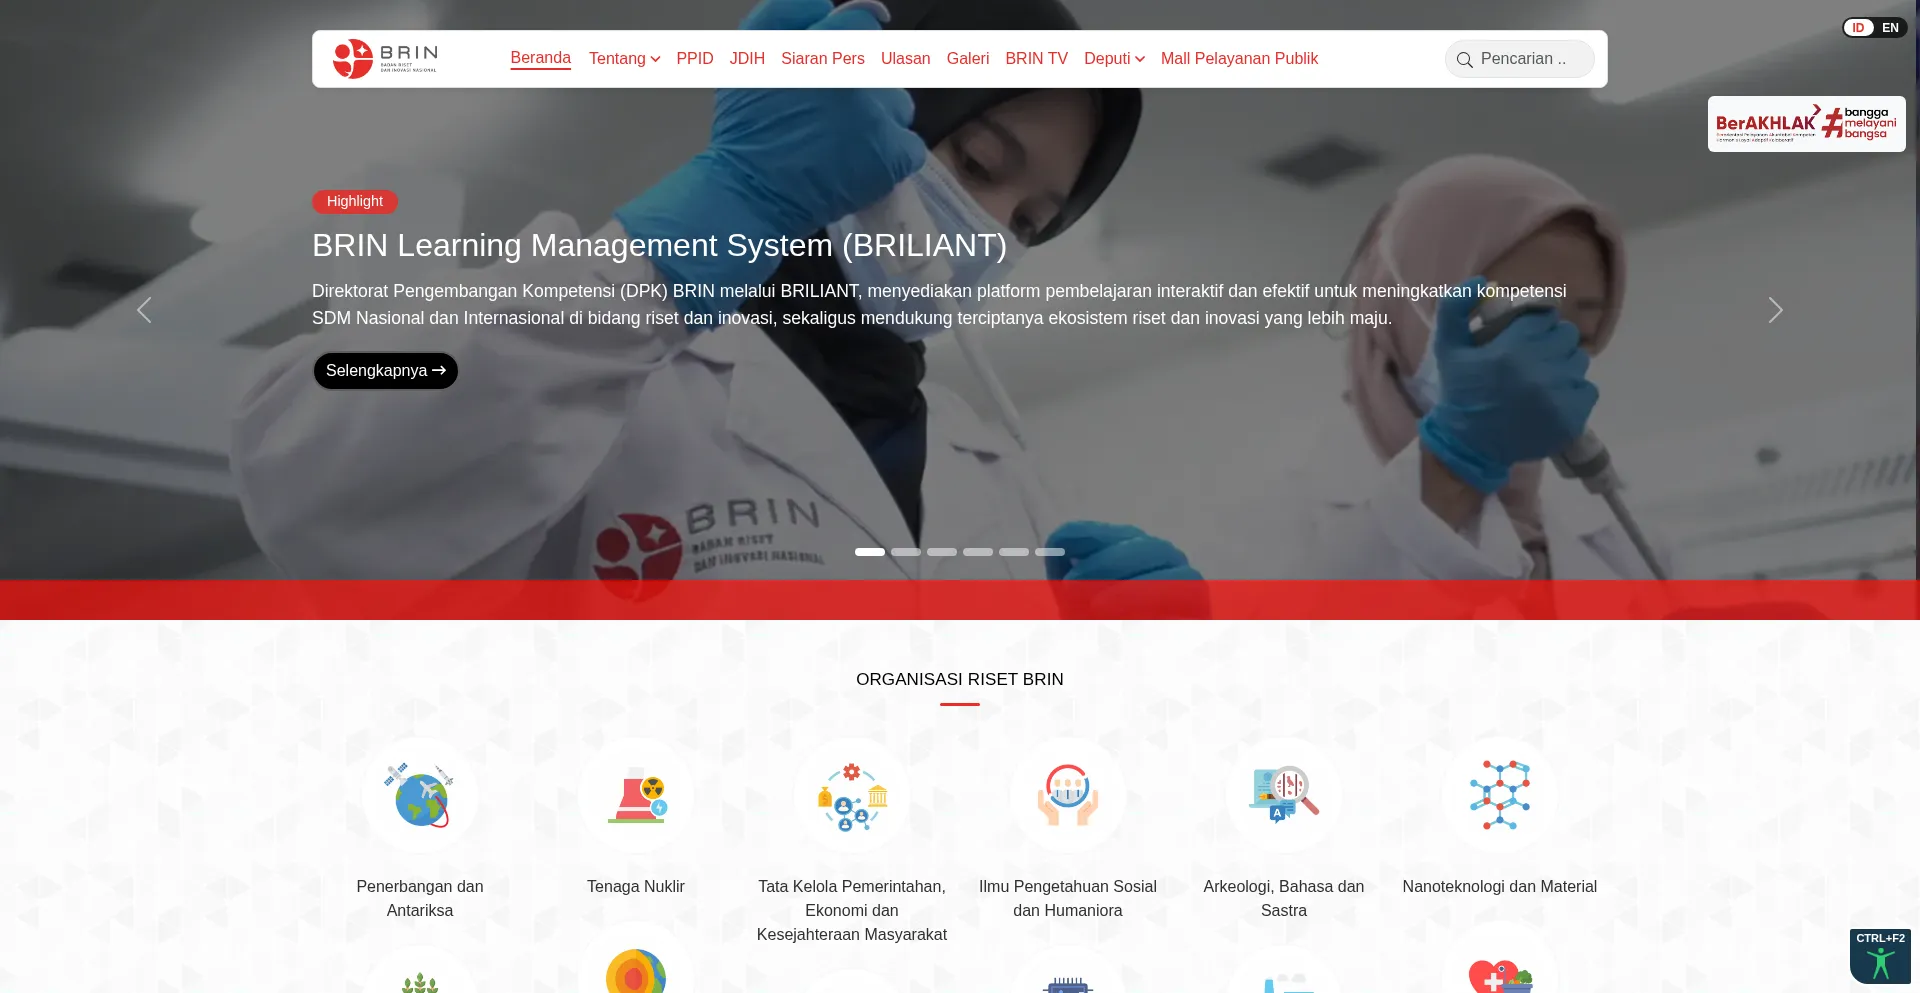1920x993 pixels.
Task: Open Mall Pelayanan Publik page
Action: 1240,59
